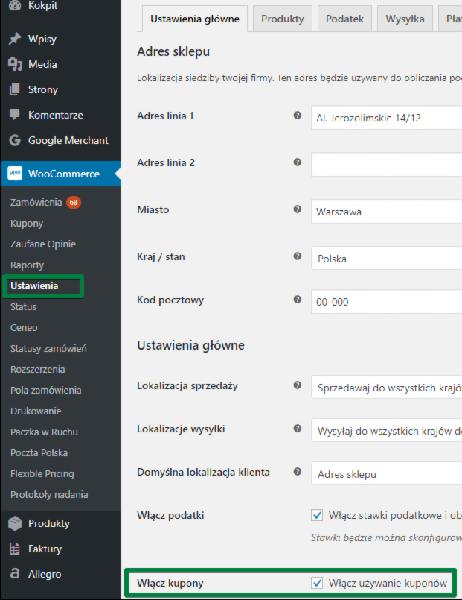Image resolution: width=462 pixels, height=600 pixels.
Task: Open the Domyślna lokalizacja klienta dropdown
Action: coord(387,473)
